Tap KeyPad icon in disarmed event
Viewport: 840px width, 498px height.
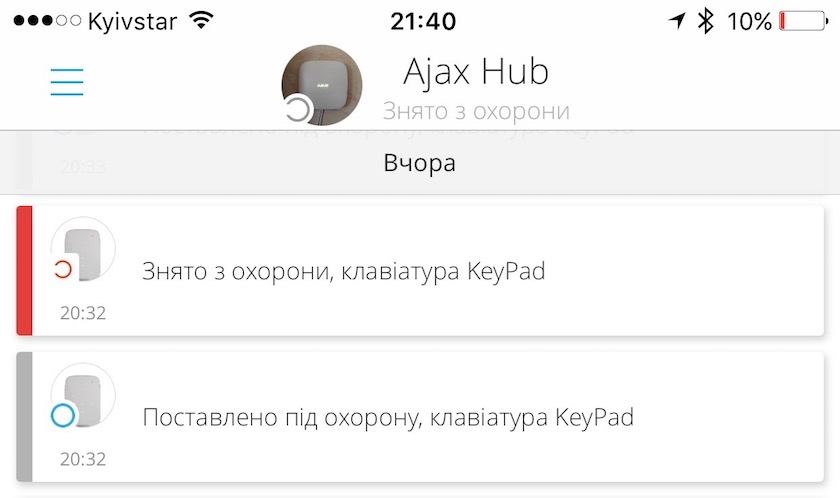point(83,249)
